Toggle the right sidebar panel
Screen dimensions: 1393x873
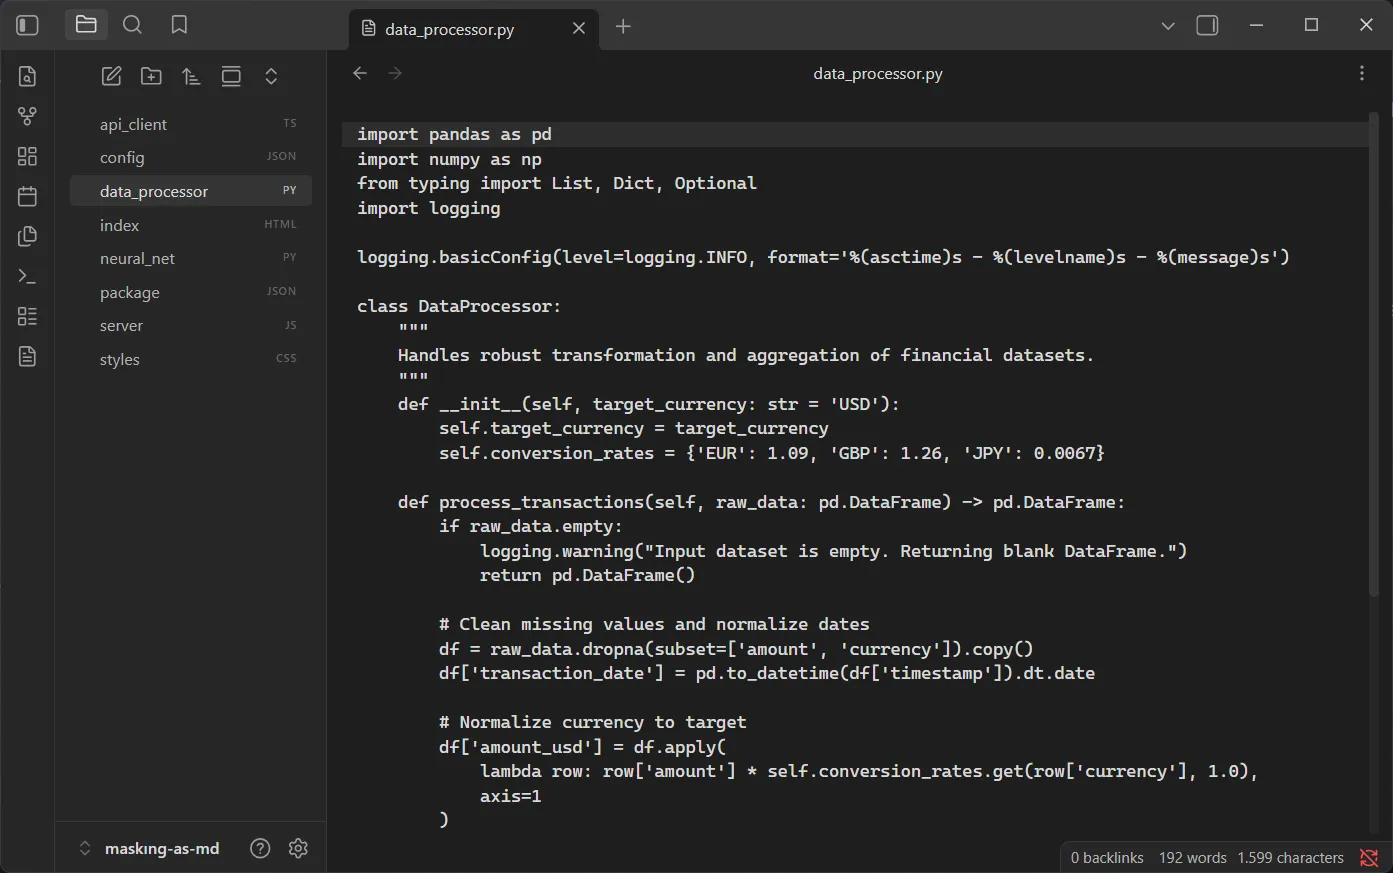point(1207,25)
